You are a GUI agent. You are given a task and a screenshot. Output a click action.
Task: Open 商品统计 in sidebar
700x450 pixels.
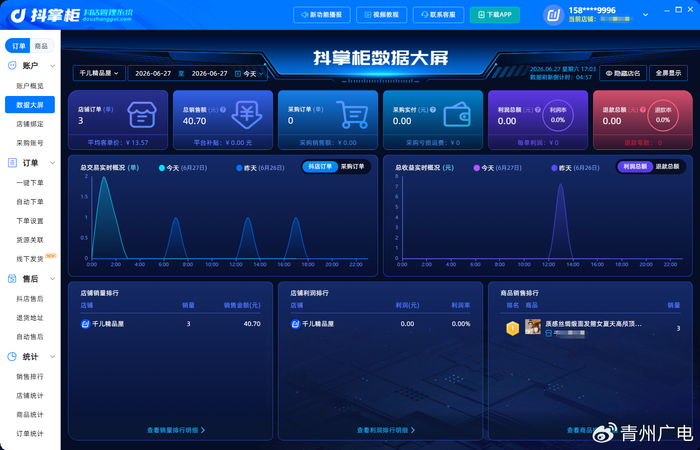pyautogui.click(x=30, y=415)
